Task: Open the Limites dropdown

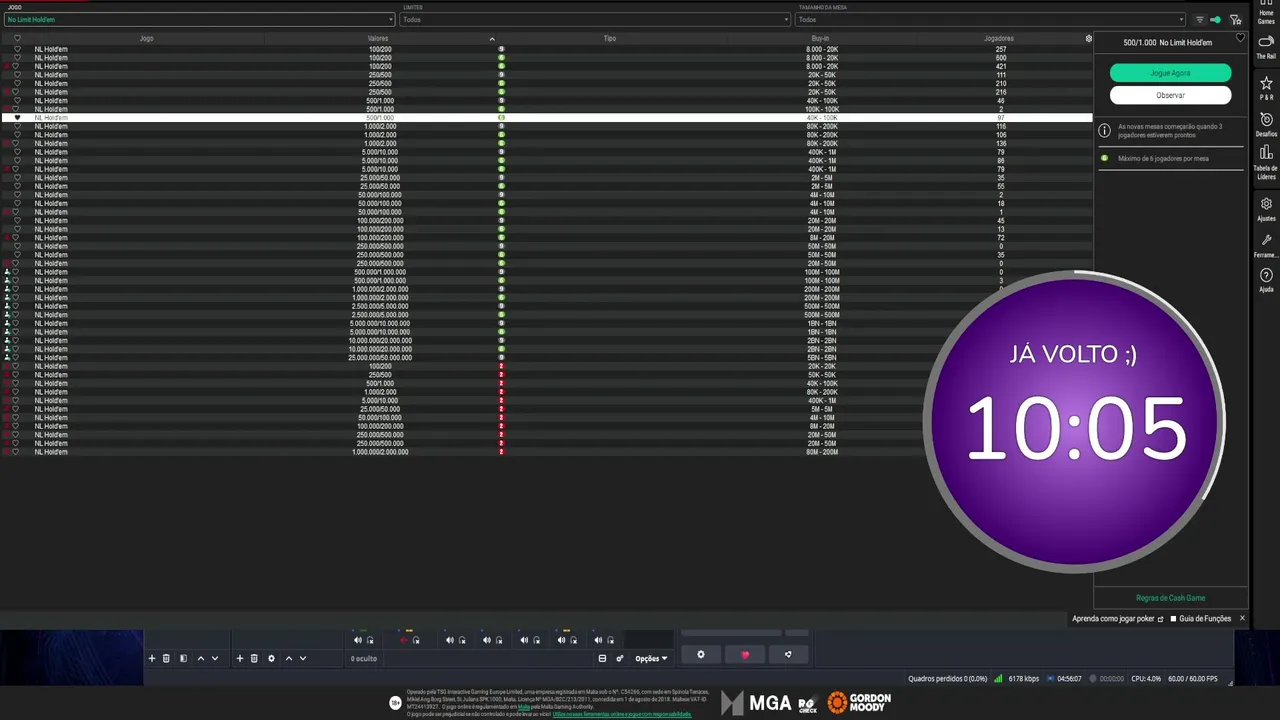Action: [x=595, y=20]
